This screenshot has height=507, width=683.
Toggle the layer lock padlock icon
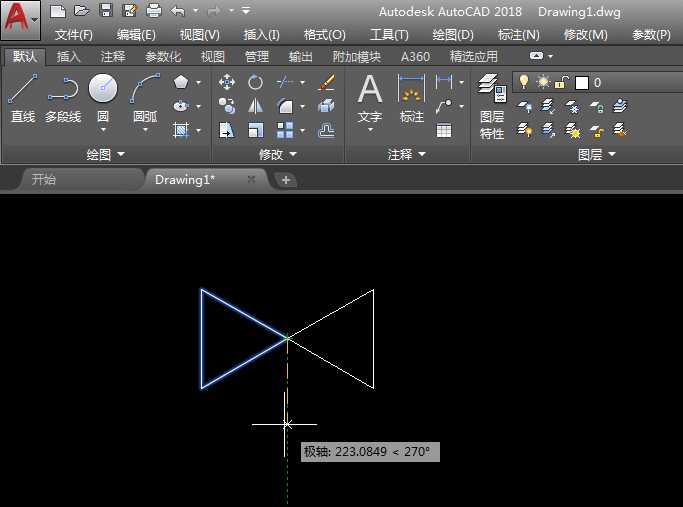[x=562, y=82]
